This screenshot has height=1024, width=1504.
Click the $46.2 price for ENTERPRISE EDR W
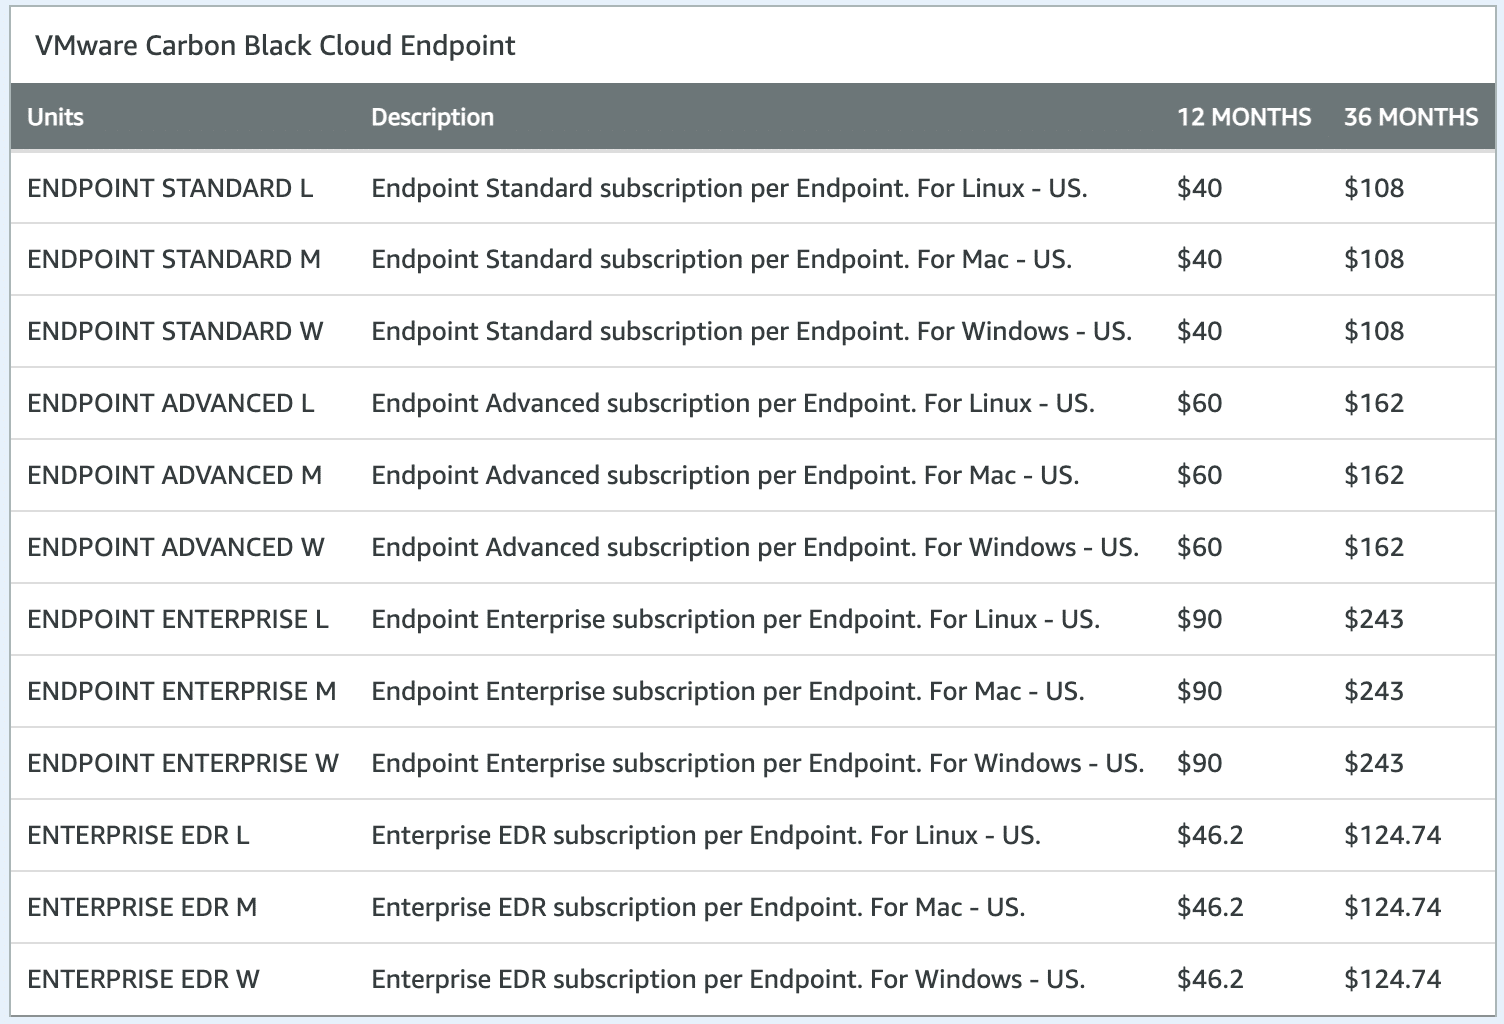1210,980
